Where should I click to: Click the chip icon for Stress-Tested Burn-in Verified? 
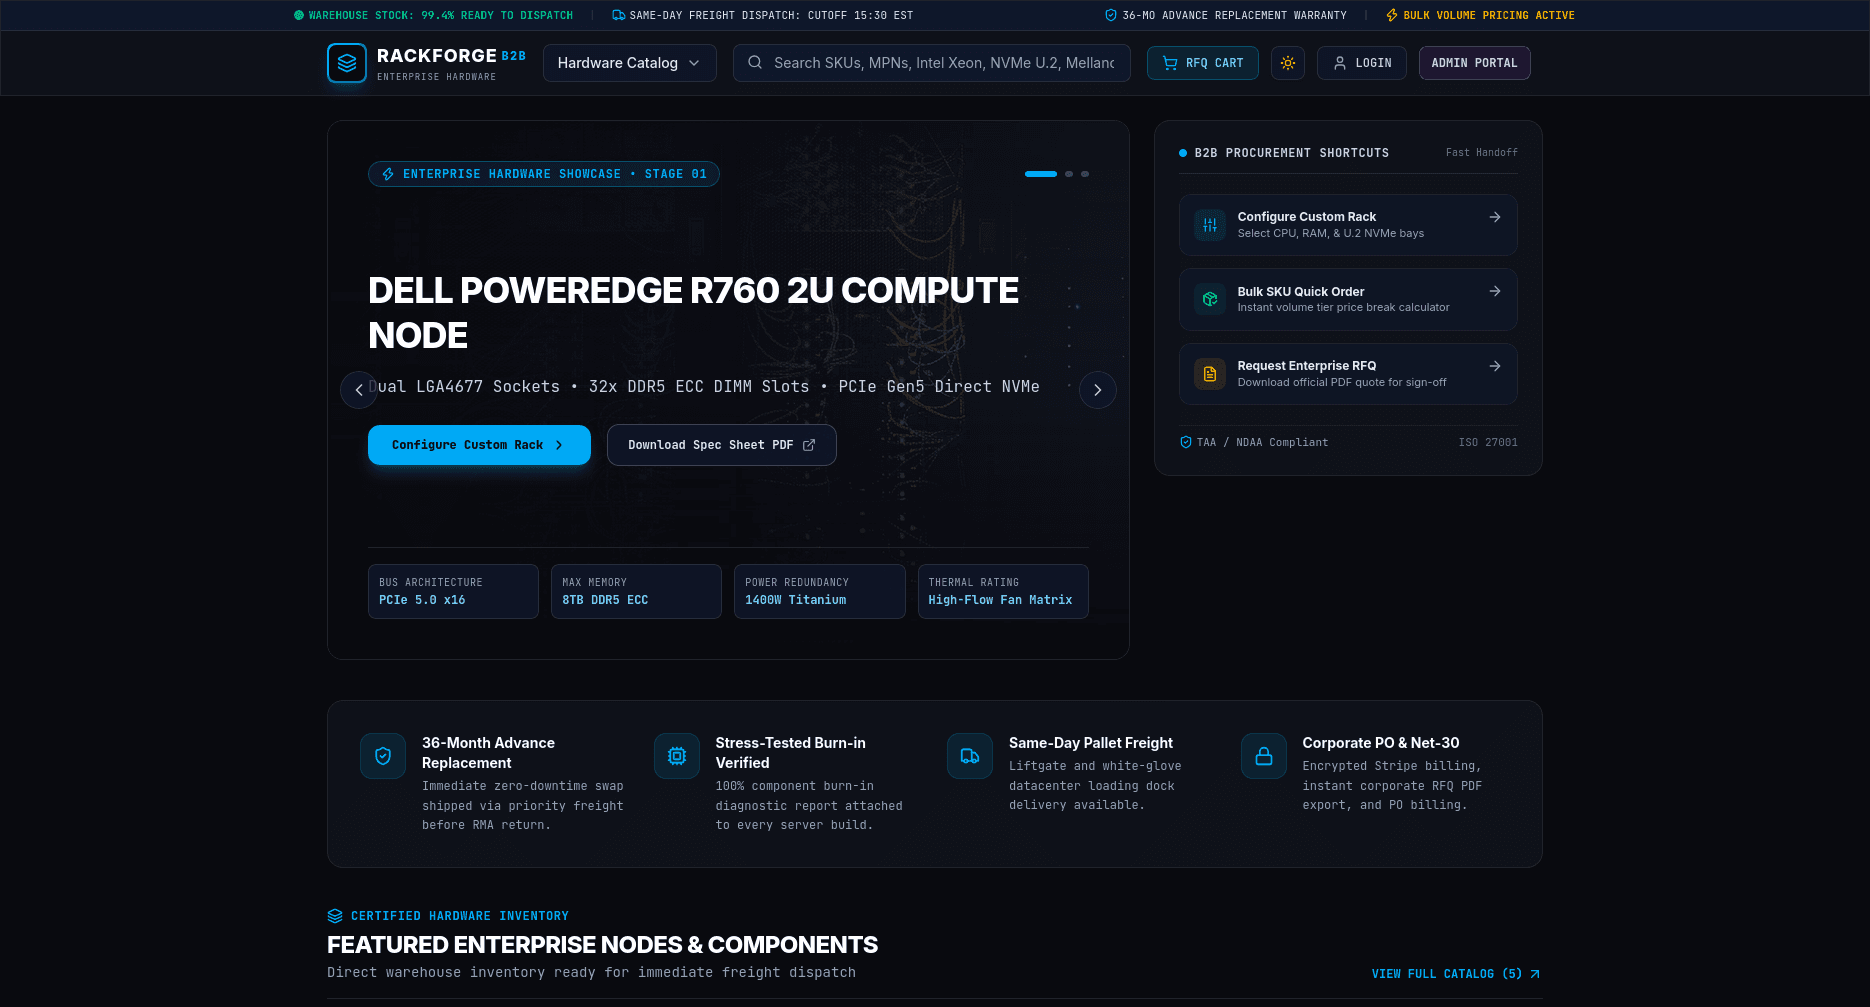(x=677, y=756)
